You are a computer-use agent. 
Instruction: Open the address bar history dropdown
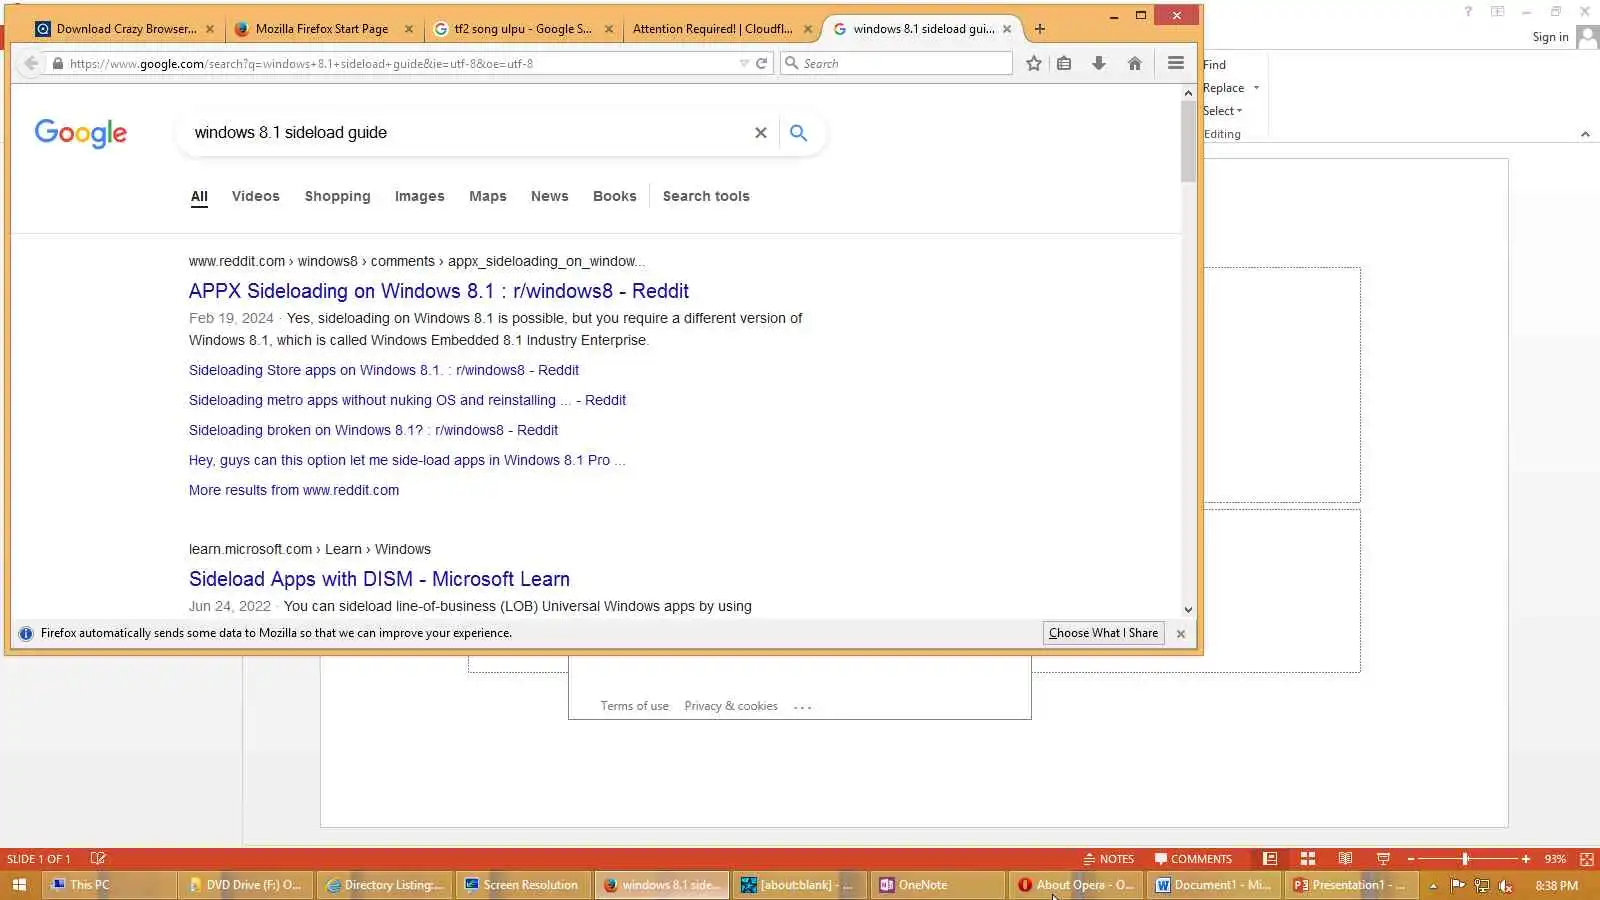coord(744,63)
